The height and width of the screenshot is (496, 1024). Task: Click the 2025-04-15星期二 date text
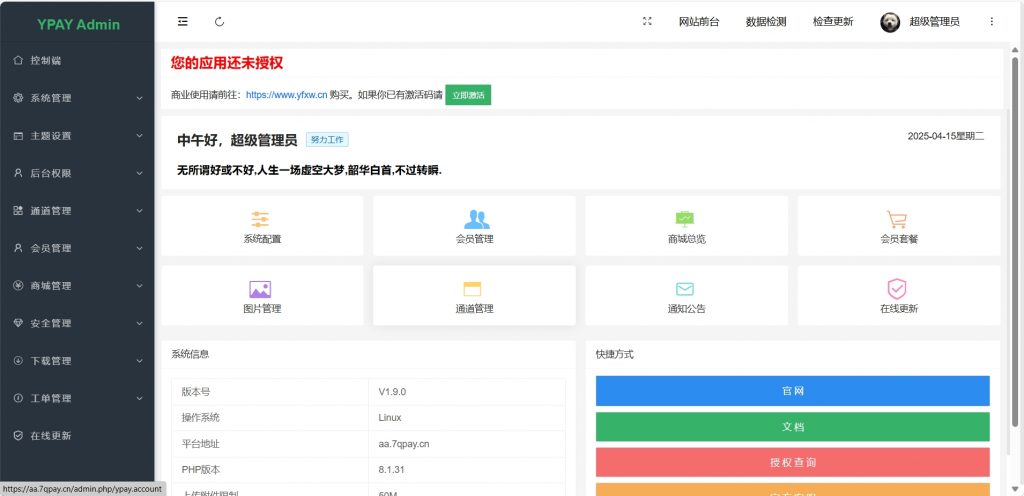pos(946,136)
